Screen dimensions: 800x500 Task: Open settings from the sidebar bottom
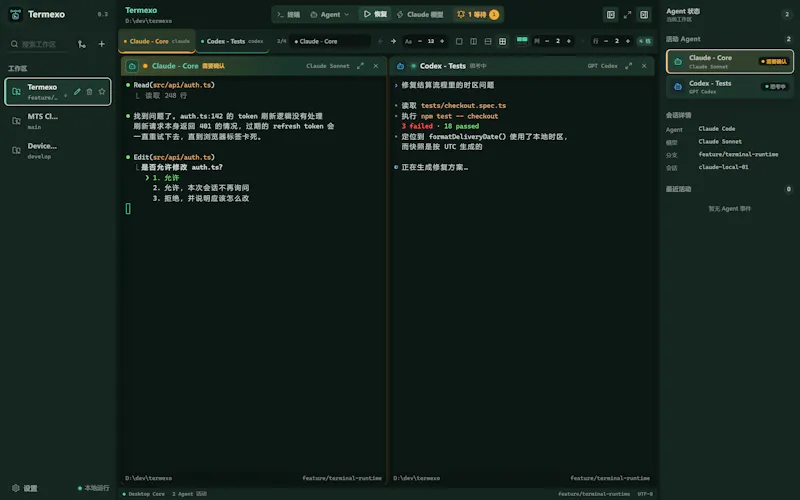pyautogui.click(x=24, y=488)
